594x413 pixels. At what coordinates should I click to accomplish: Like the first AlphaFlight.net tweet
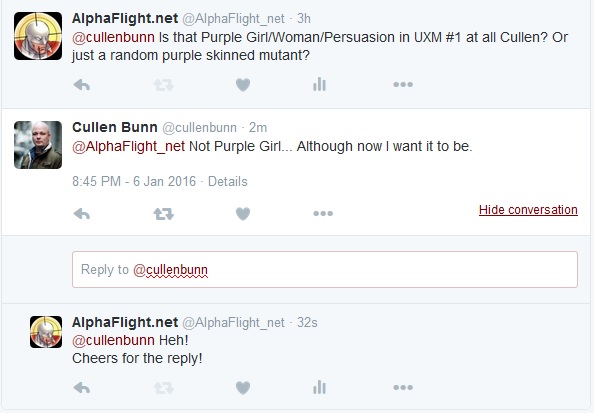click(243, 84)
